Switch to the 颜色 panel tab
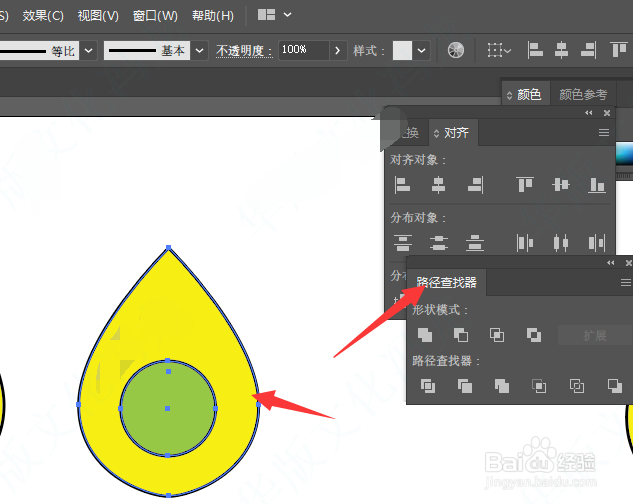Viewport: 633px width, 504px height. tap(526, 94)
